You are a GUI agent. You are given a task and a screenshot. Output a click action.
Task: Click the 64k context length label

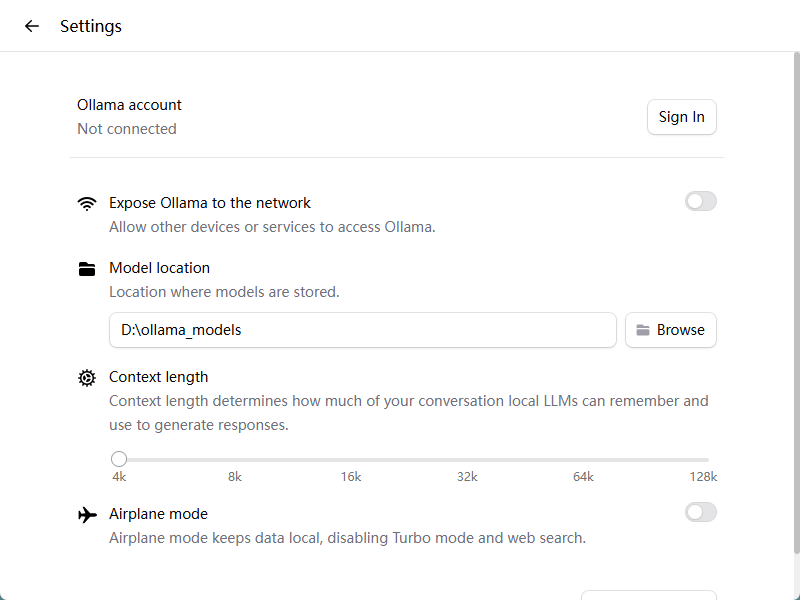point(583,477)
